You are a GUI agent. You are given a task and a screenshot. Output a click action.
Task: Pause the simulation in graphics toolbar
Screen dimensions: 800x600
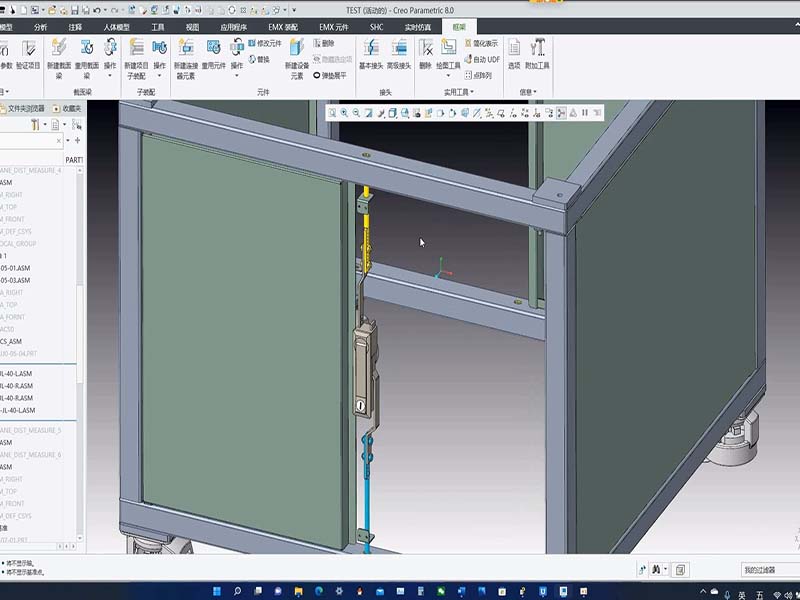click(585, 113)
